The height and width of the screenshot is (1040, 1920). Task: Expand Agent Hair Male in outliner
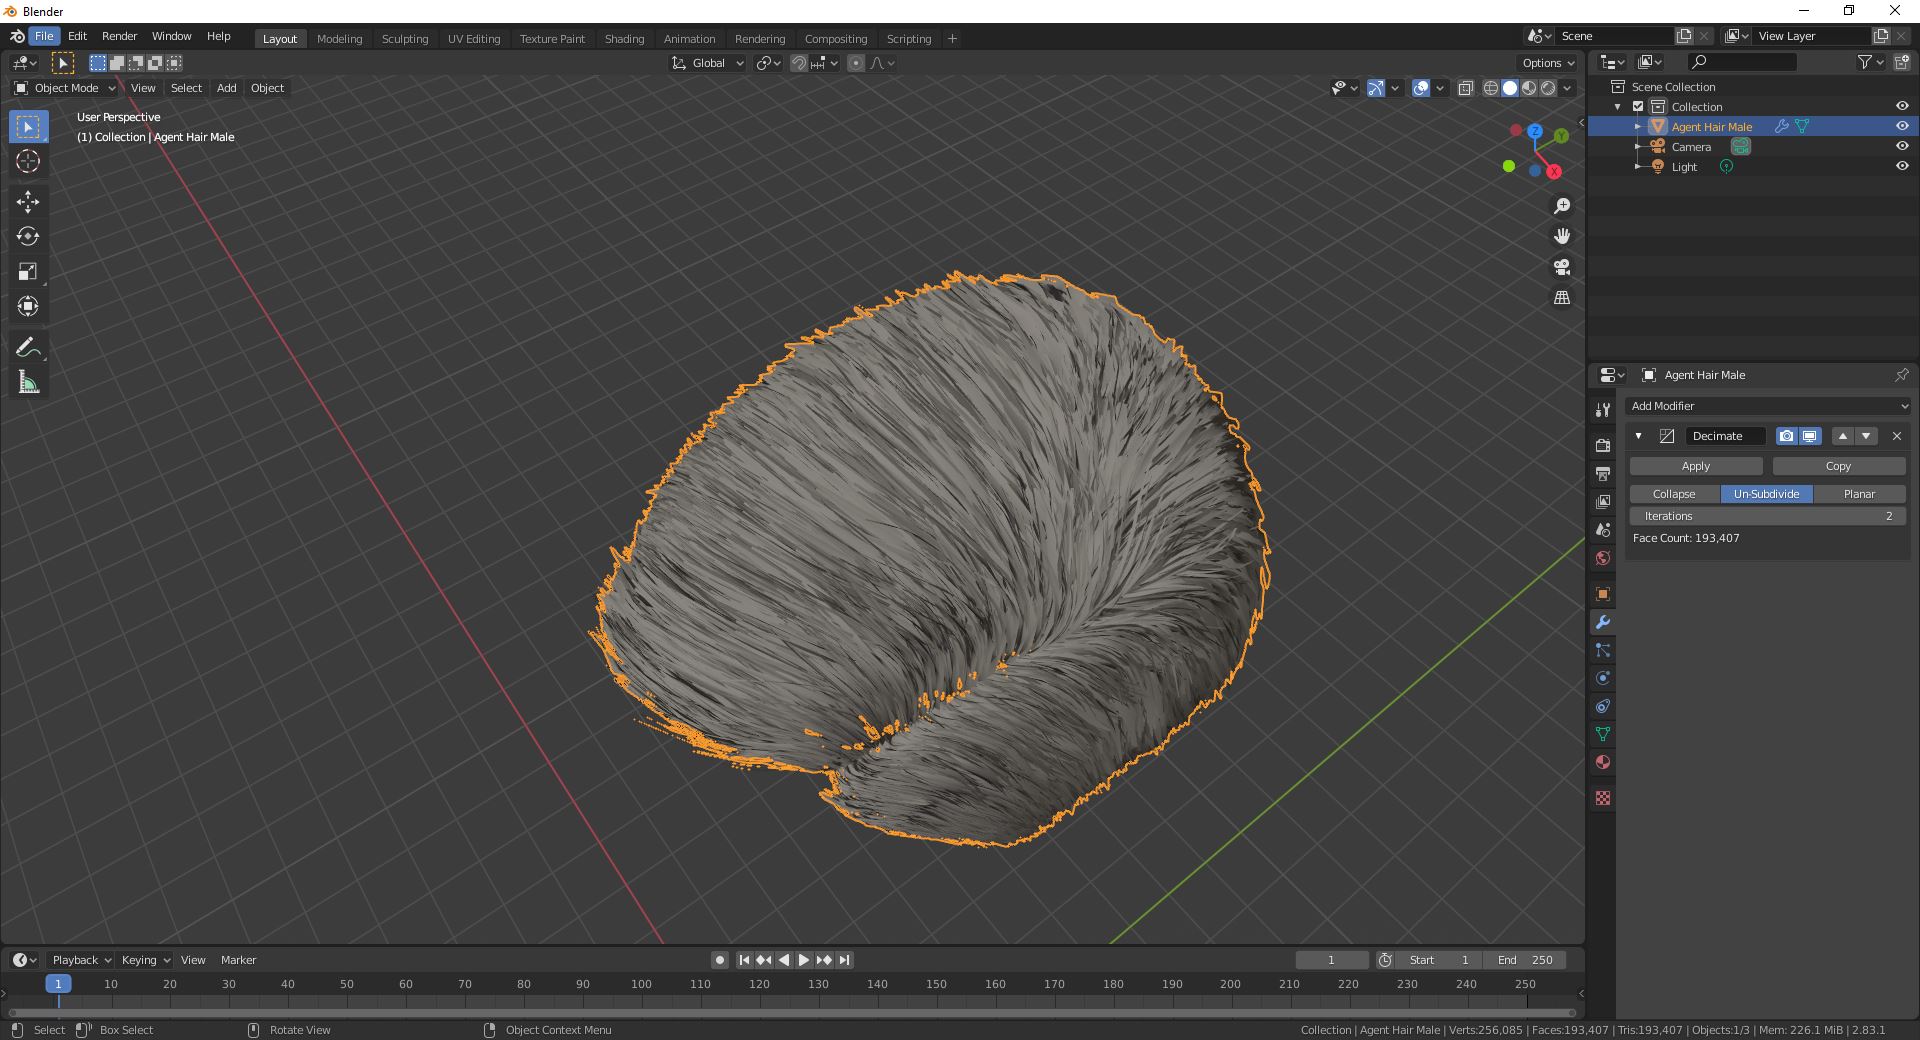pos(1637,127)
